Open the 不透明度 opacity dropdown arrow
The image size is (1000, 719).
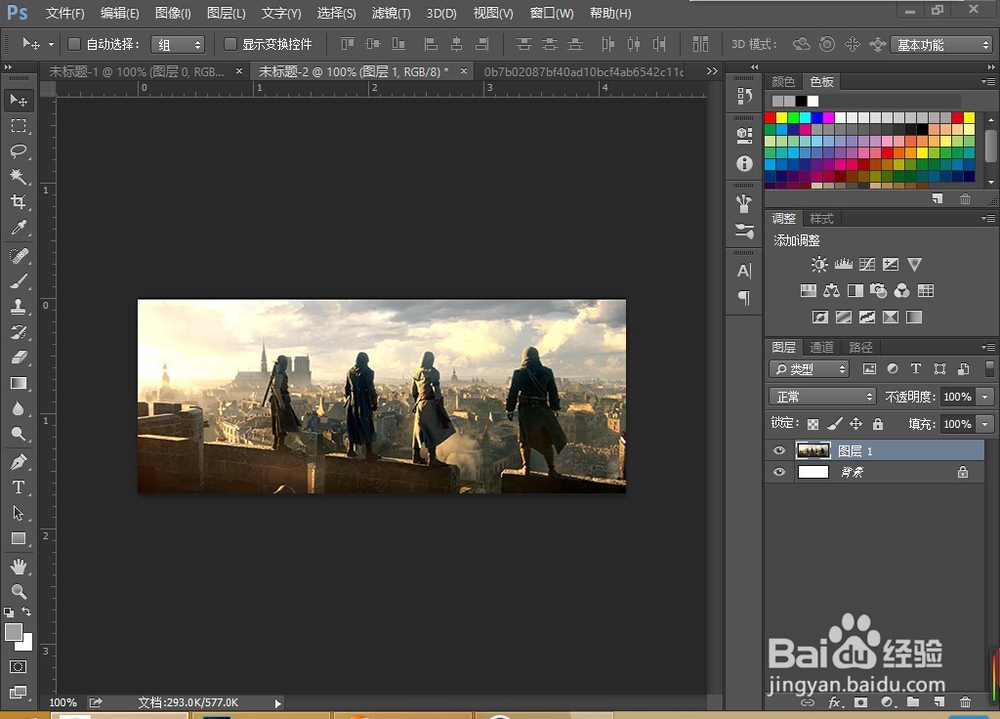click(985, 397)
